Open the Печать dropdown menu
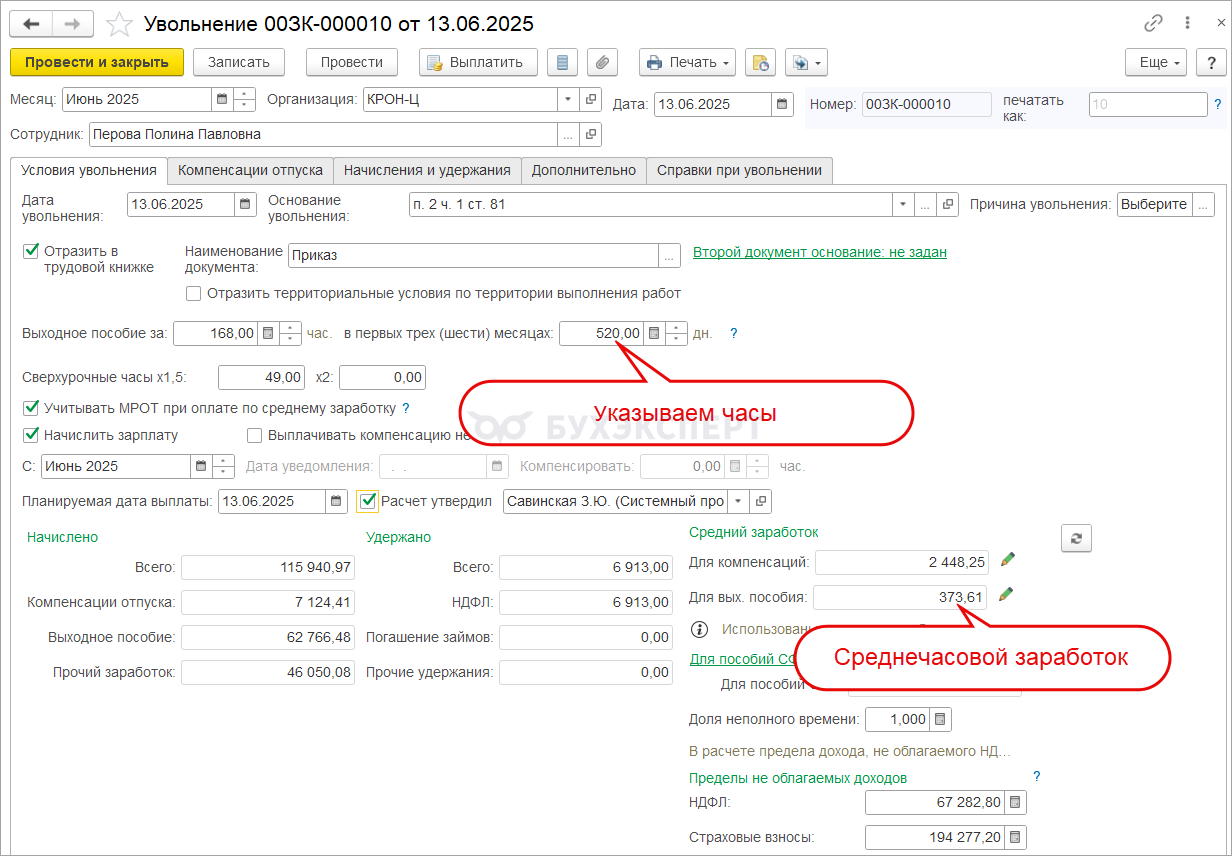Image resolution: width=1232 pixels, height=856 pixels. (x=687, y=62)
